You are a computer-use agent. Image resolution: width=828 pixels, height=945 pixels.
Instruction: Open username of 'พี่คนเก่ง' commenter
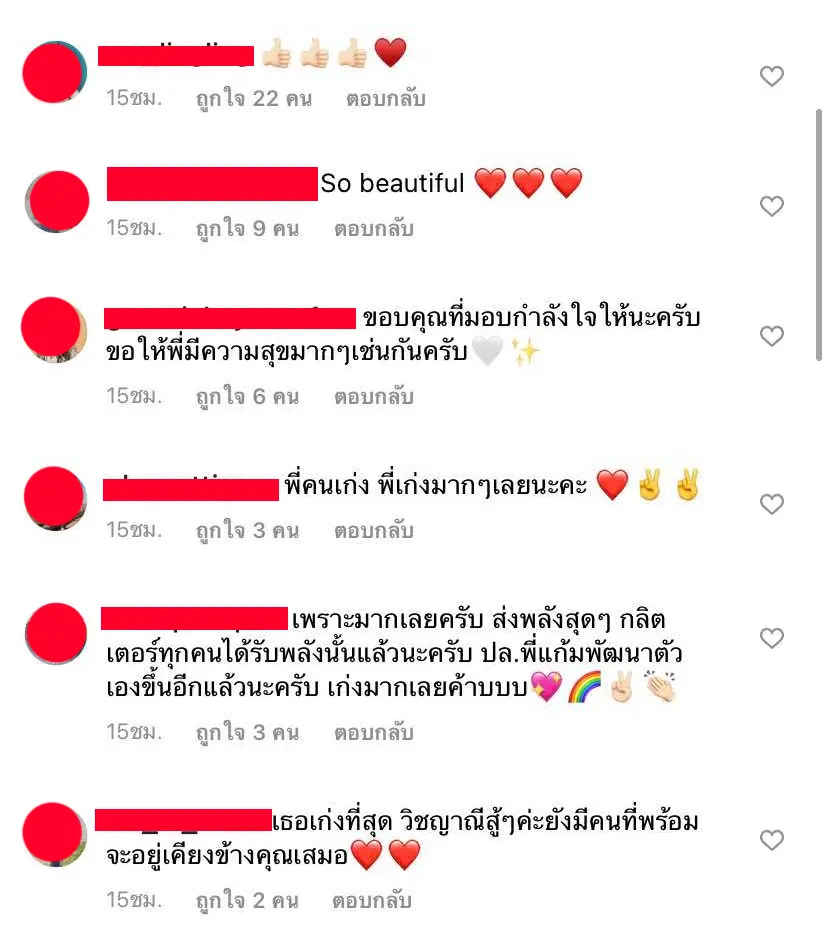pyautogui.click(x=190, y=488)
